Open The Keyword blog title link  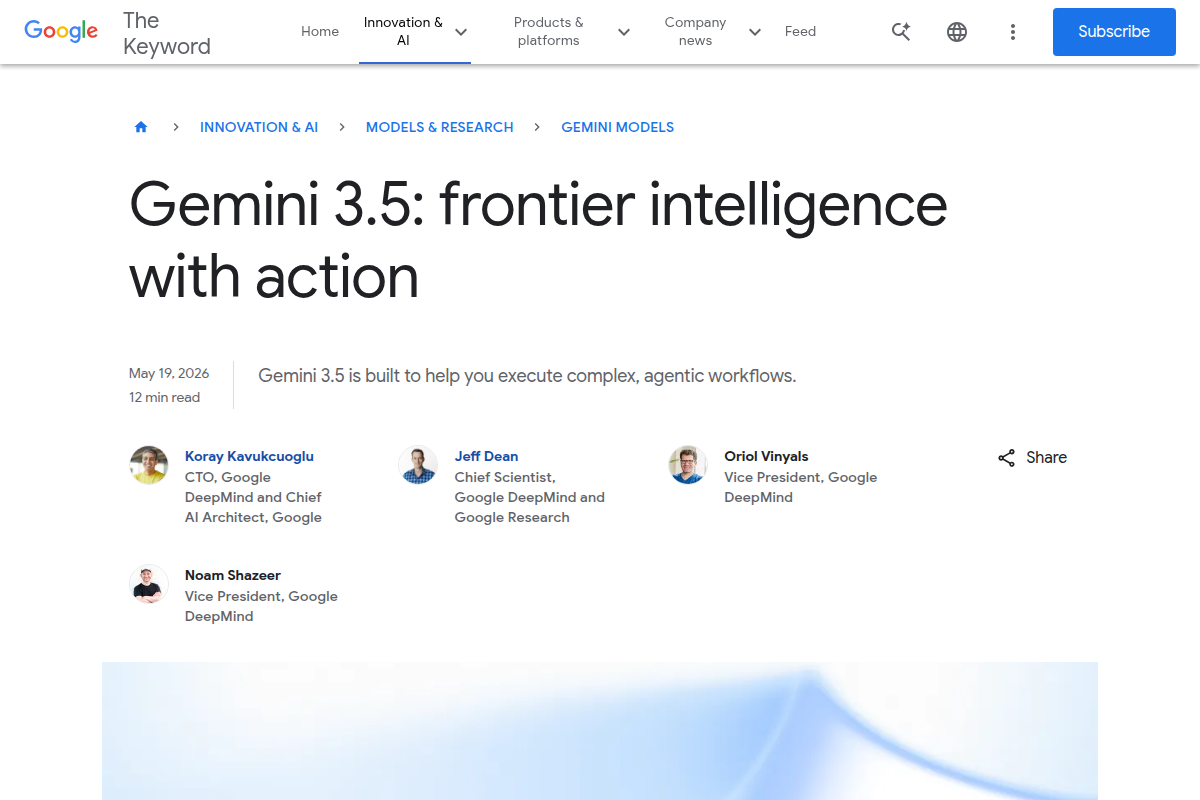pyautogui.click(x=167, y=33)
